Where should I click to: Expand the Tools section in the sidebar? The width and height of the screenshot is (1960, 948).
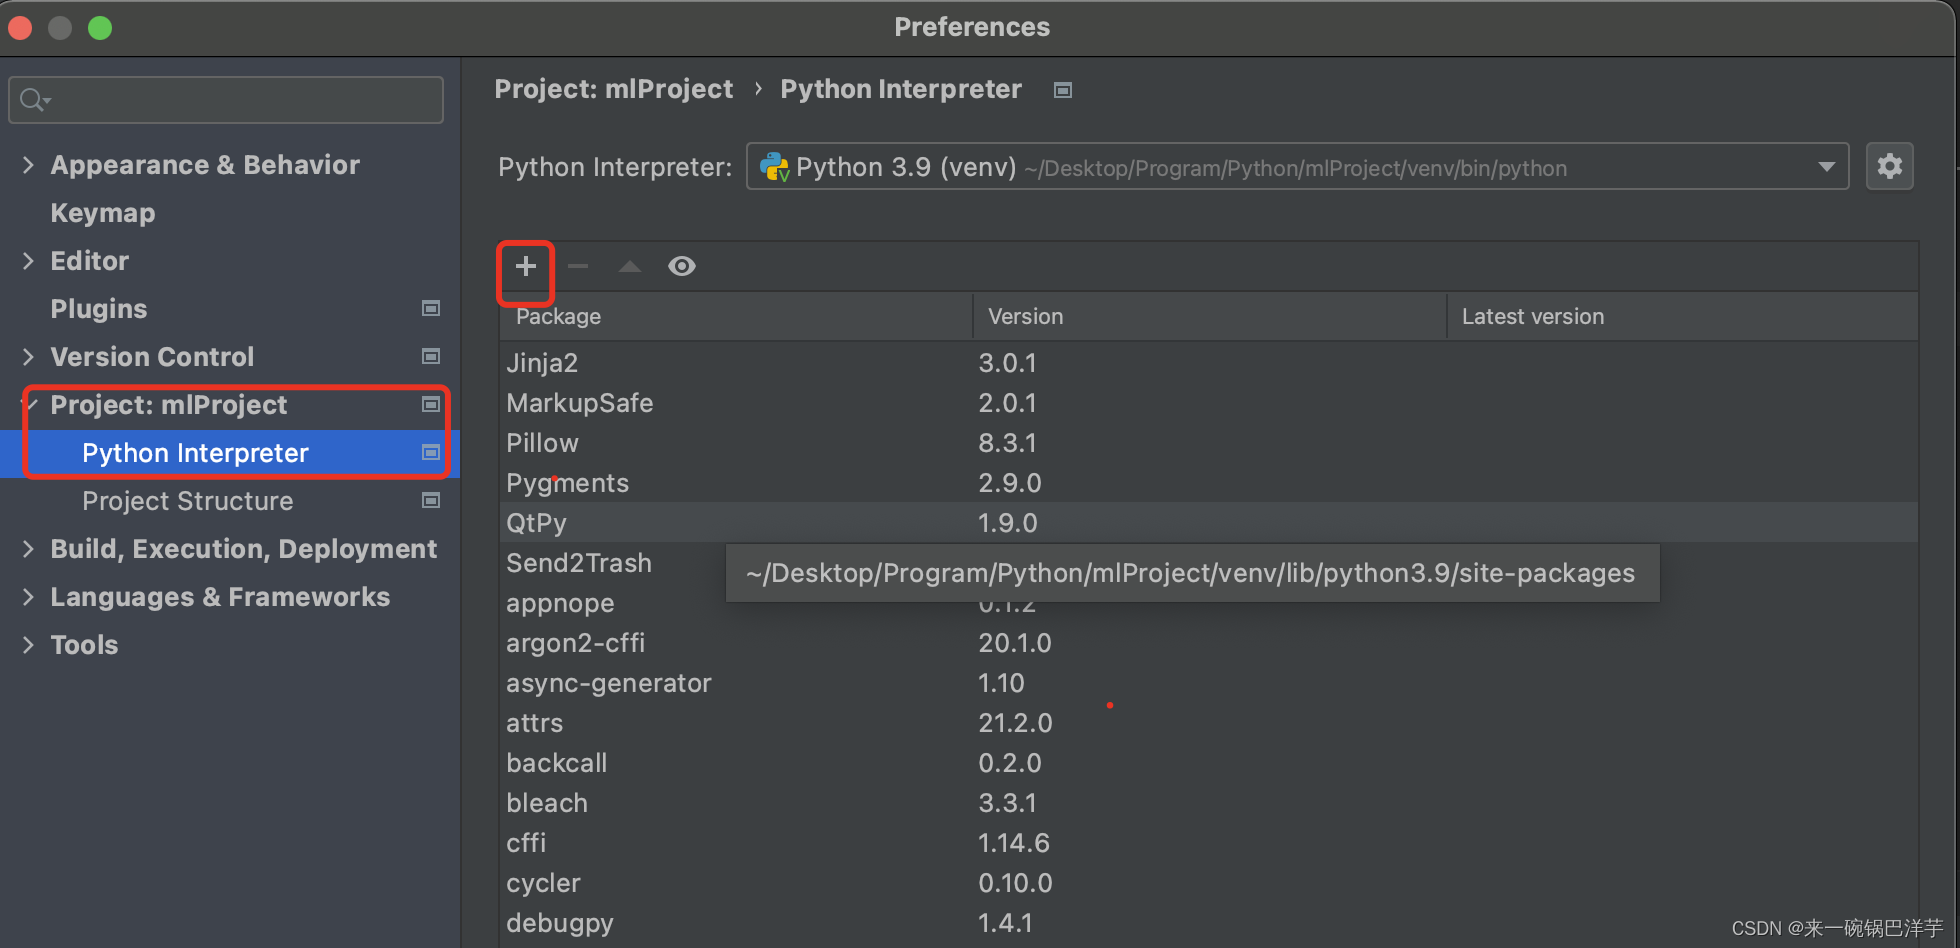click(x=27, y=644)
